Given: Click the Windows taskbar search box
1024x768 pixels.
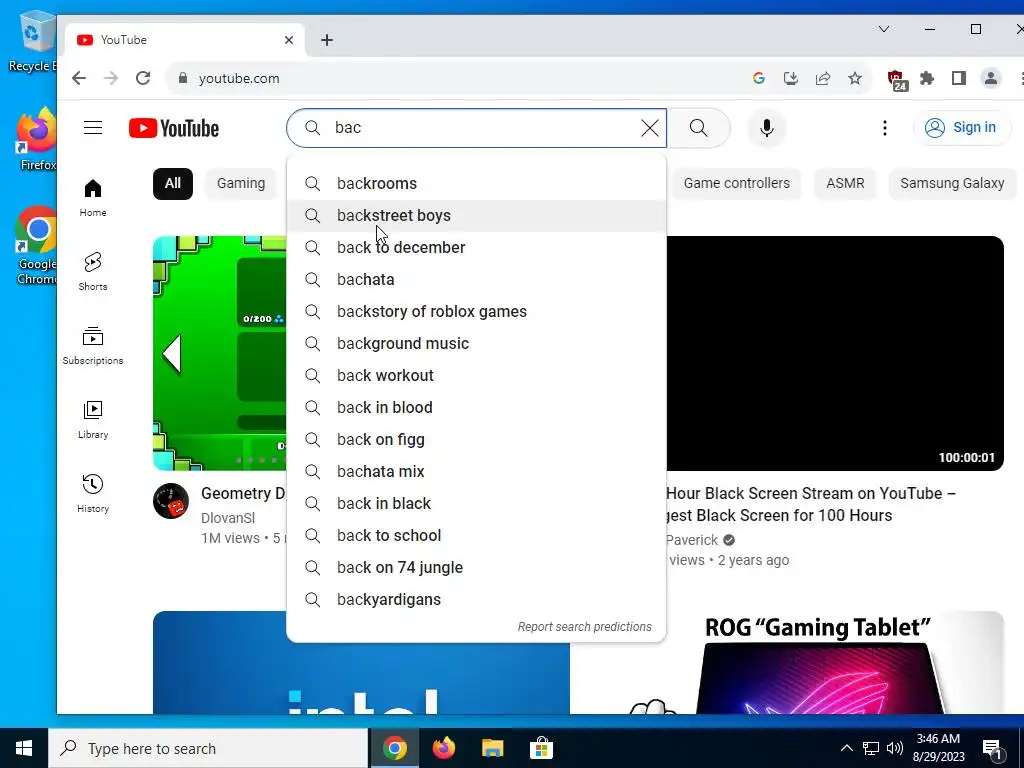Looking at the screenshot, I should click(x=208, y=748).
